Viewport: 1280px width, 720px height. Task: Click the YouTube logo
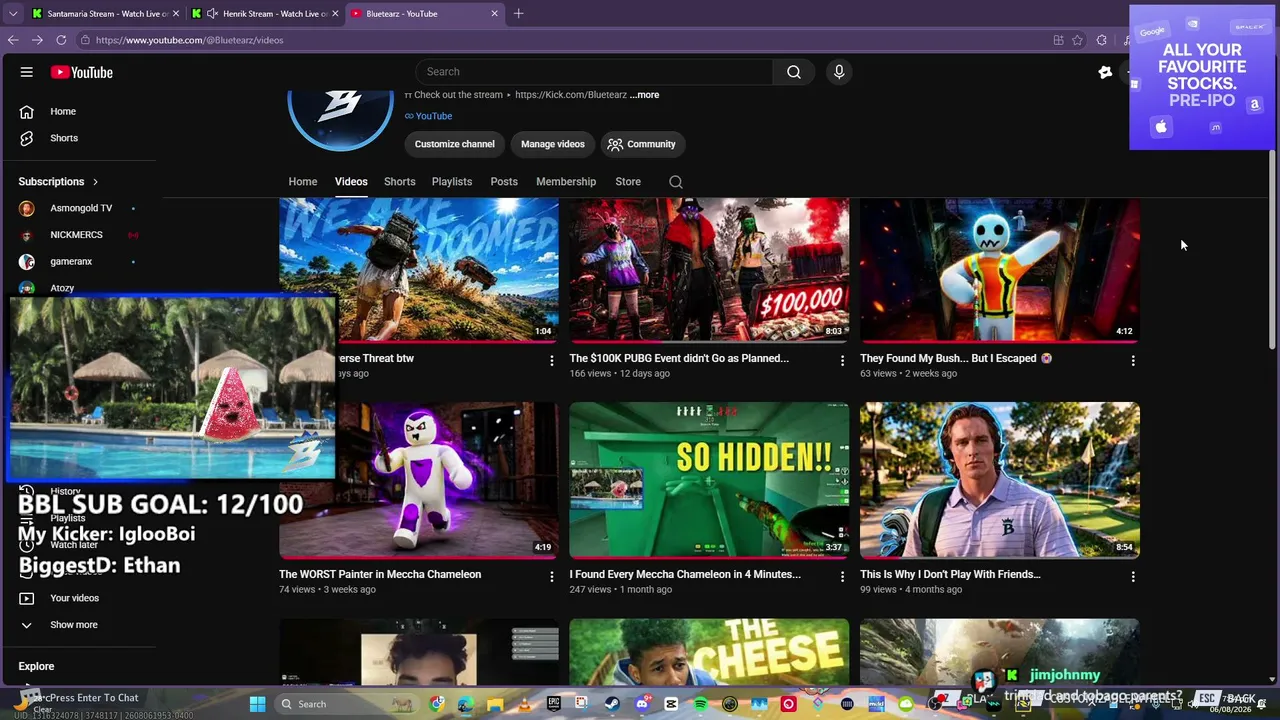82,72
